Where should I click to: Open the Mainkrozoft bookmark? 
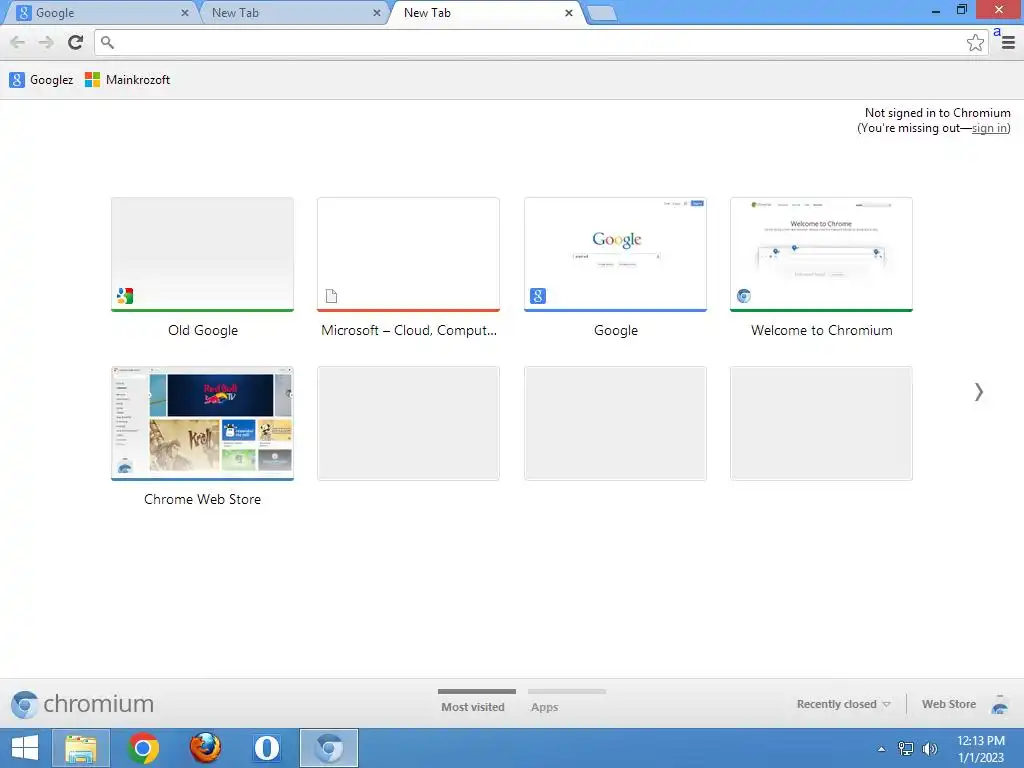tap(127, 80)
